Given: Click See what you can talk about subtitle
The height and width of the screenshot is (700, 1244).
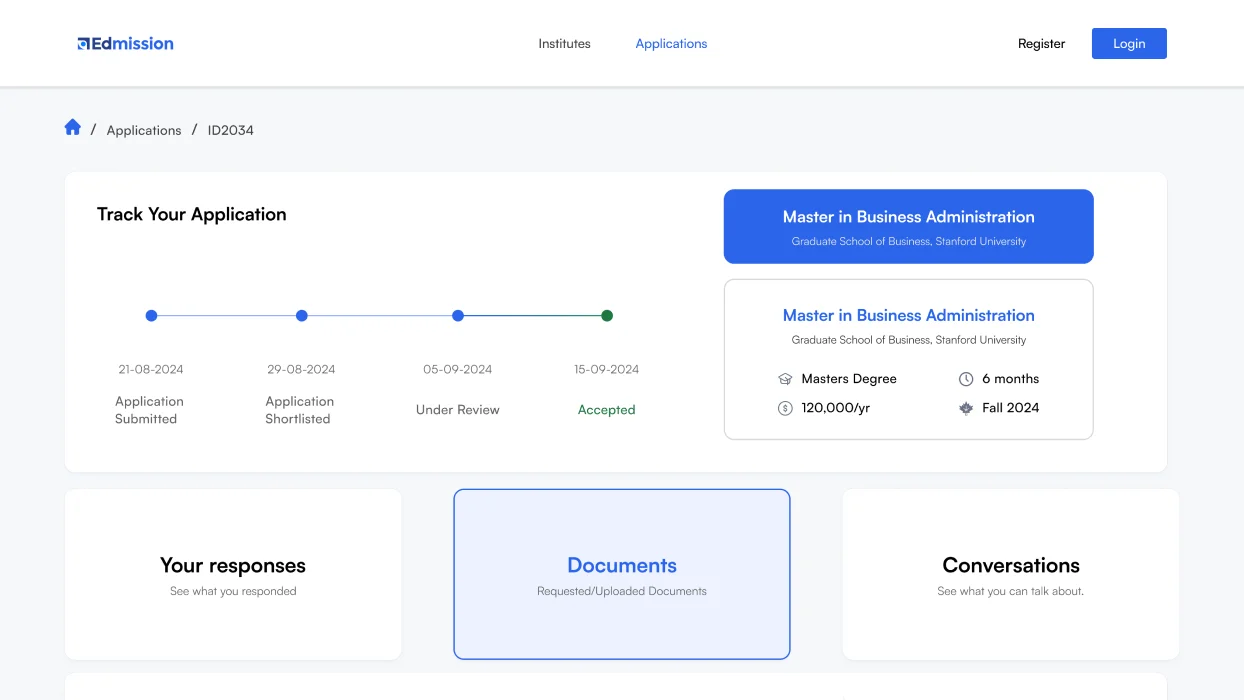Looking at the screenshot, I should (1011, 591).
